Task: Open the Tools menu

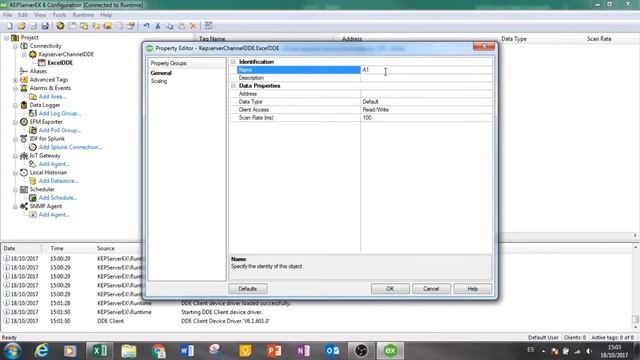Action: pyautogui.click(x=59, y=15)
